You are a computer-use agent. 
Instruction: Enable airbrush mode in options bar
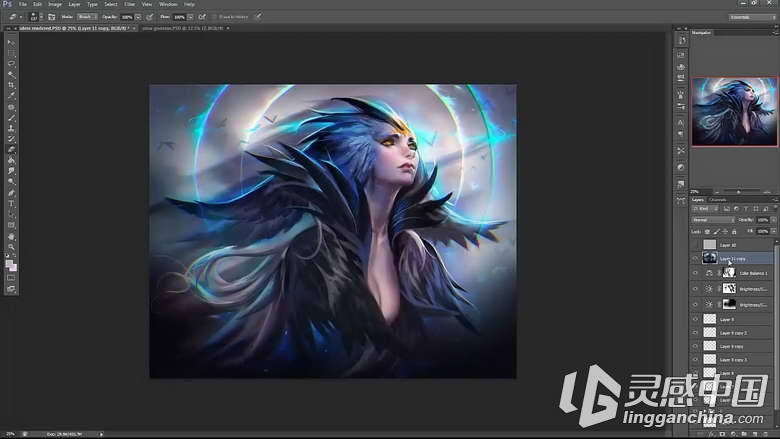click(x=202, y=17)
